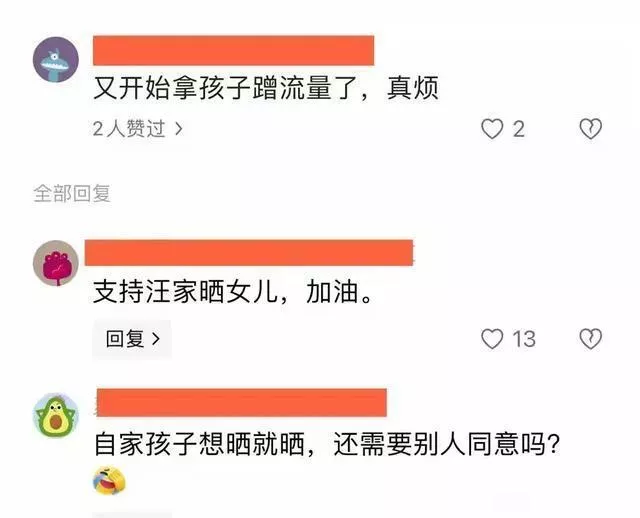Open the 回复 reply button
Image resolution: width=640 pixels, height=518 pixels.
pyautogui.click(x=132, y=339)
